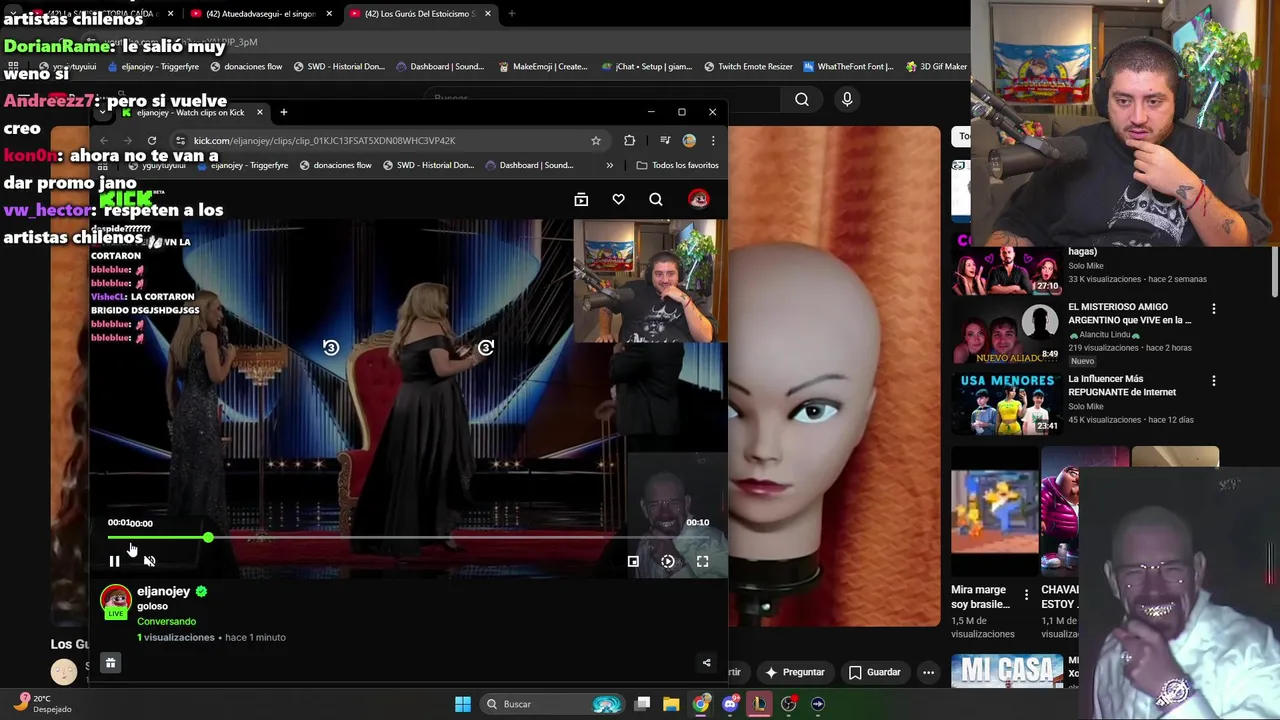Open options for La Influencer Más Repugnante video
Image resolution: width=1280 pixels, height=720 pixels.
[x=1213, y=381]
